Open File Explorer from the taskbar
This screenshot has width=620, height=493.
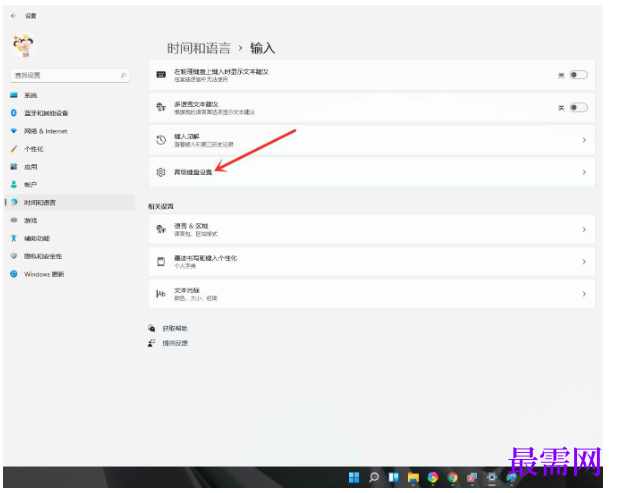(x=413, y=478)
